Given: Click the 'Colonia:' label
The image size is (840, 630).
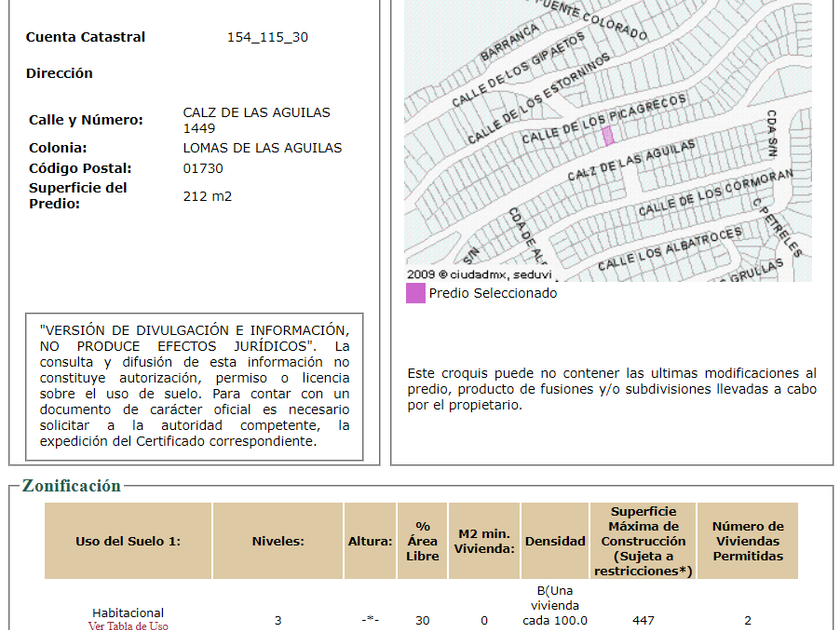Looking at the screenshot, I should [58, 148].
